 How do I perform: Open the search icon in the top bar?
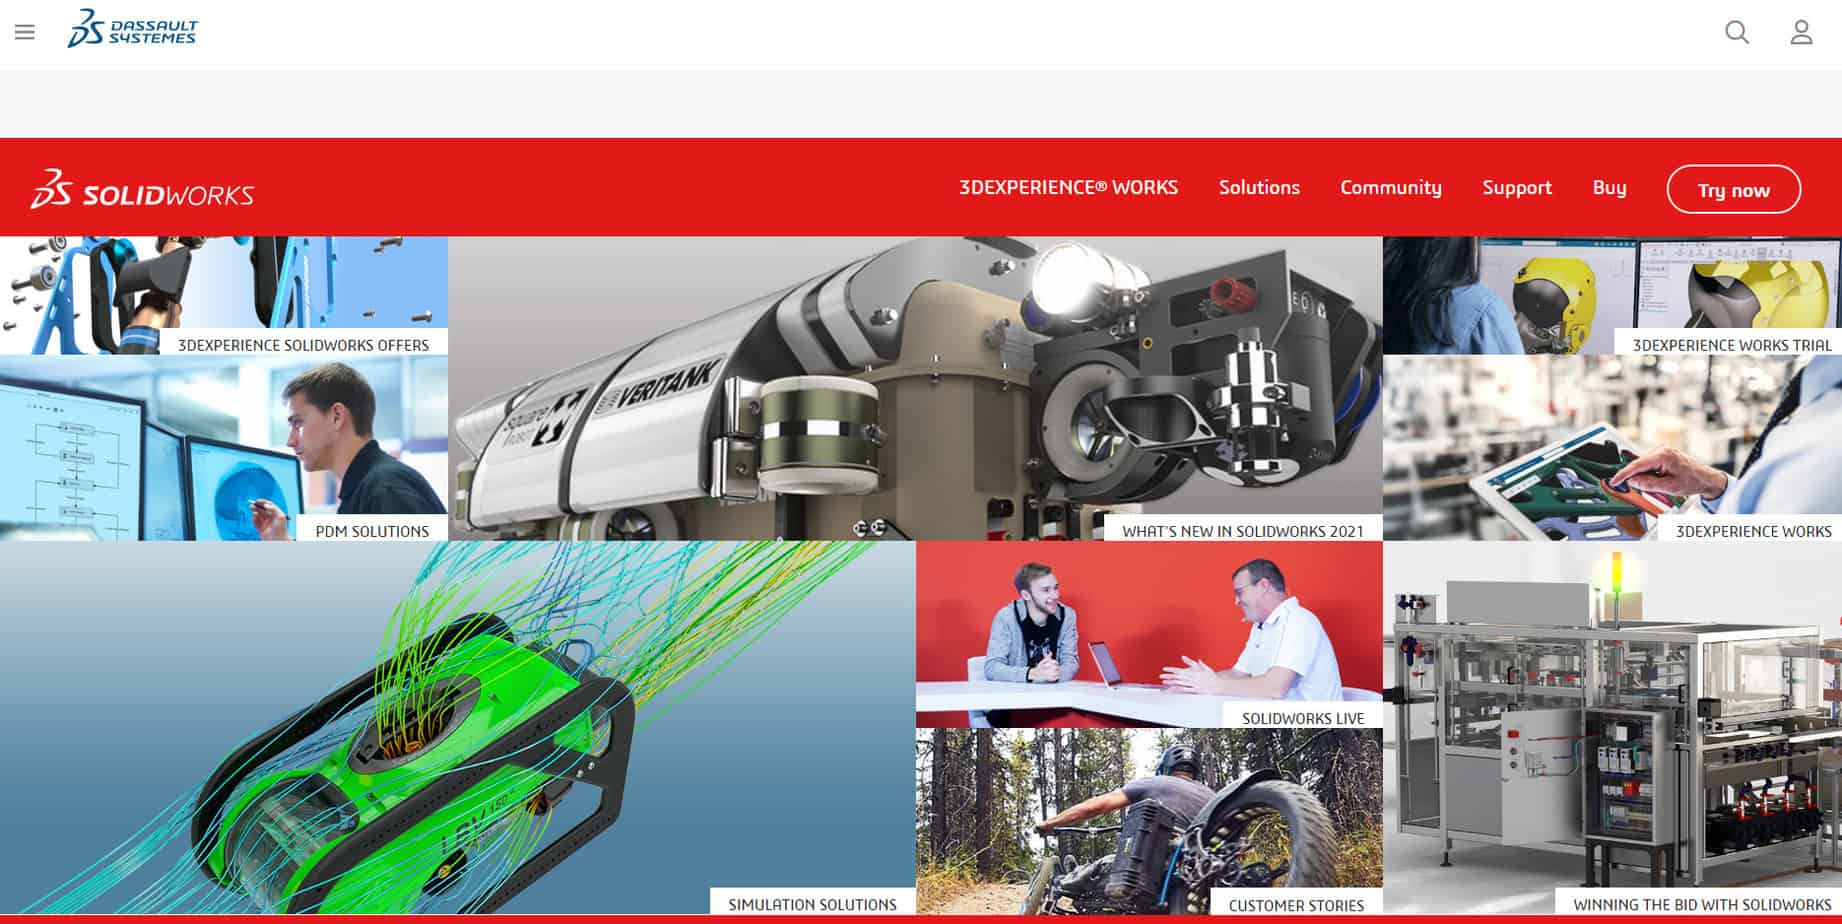1737,33
